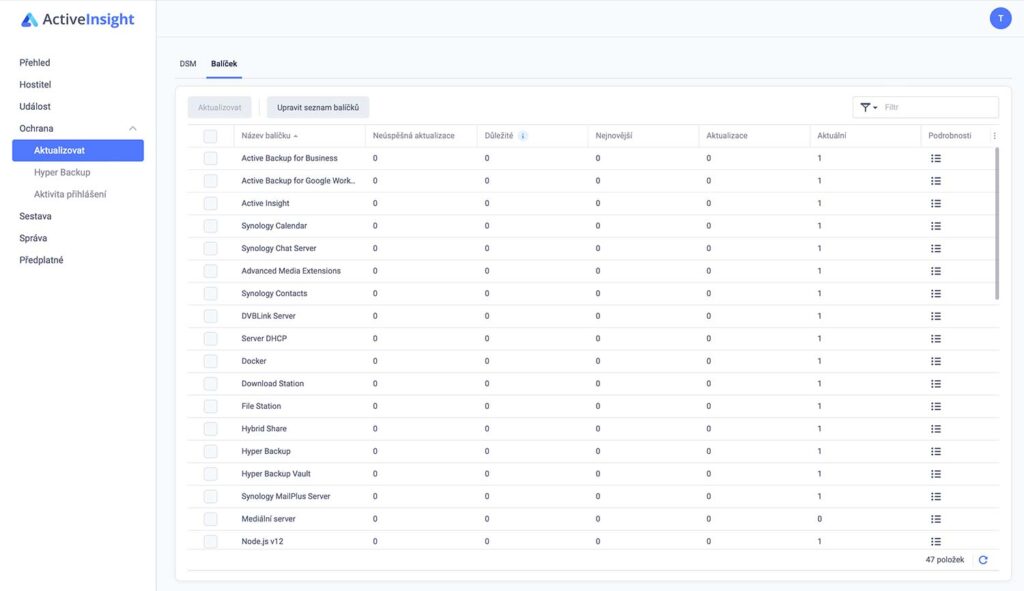The height and width of the screenshot is (591, 1024).
Task: Open details icon for Docker row
Action: tap(935, 361)
